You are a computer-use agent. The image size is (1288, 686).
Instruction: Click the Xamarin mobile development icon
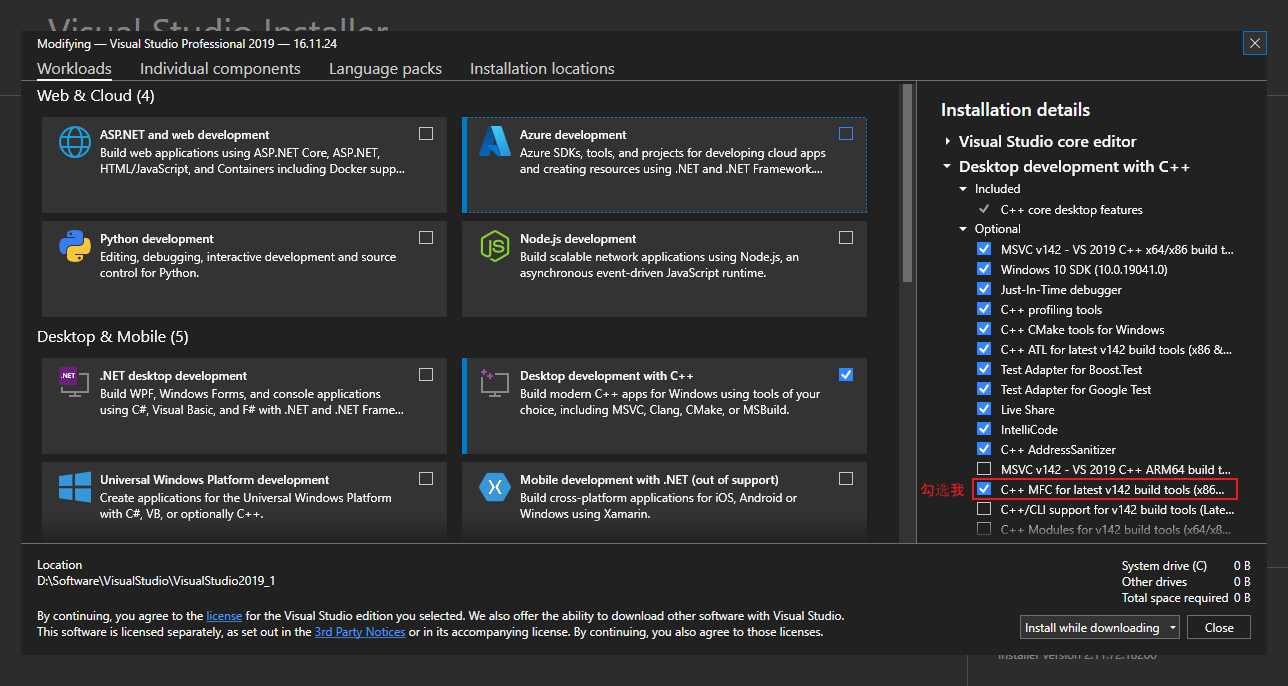click(494, 487)
